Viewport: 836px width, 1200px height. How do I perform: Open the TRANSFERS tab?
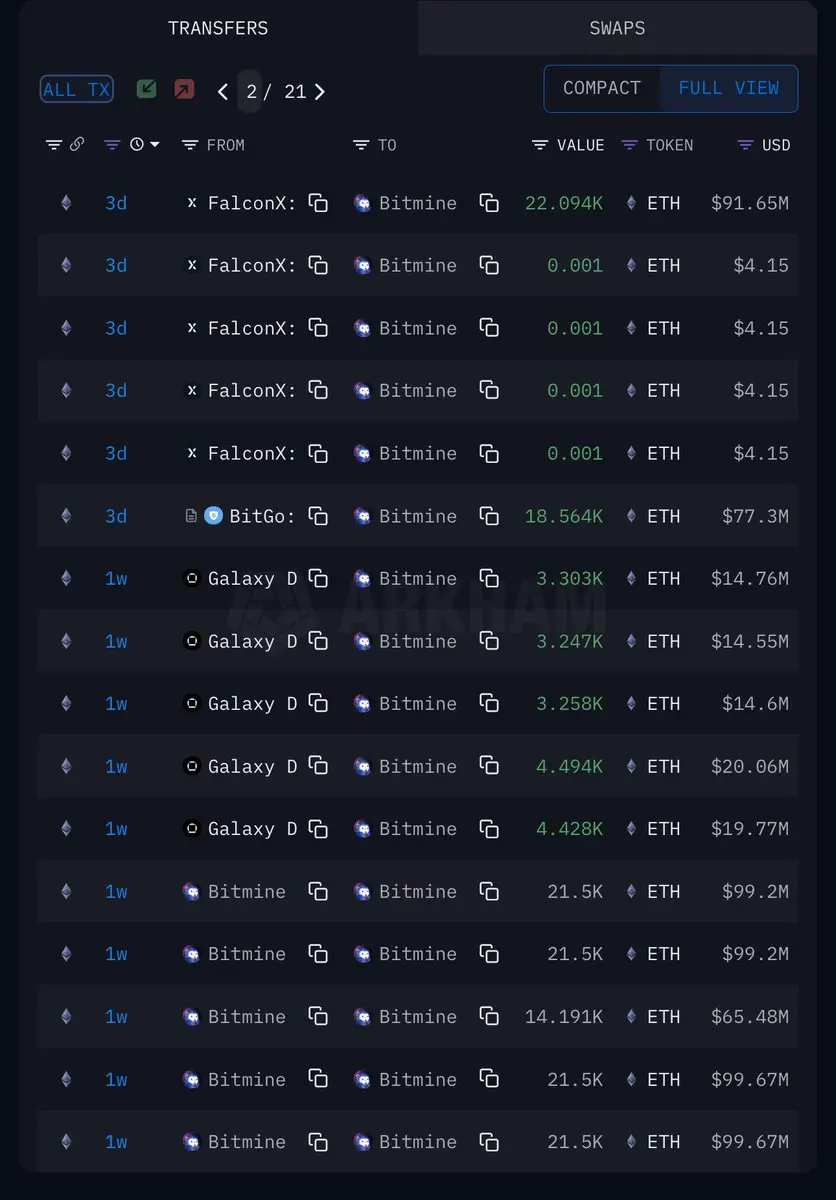[x=218, y=28]
